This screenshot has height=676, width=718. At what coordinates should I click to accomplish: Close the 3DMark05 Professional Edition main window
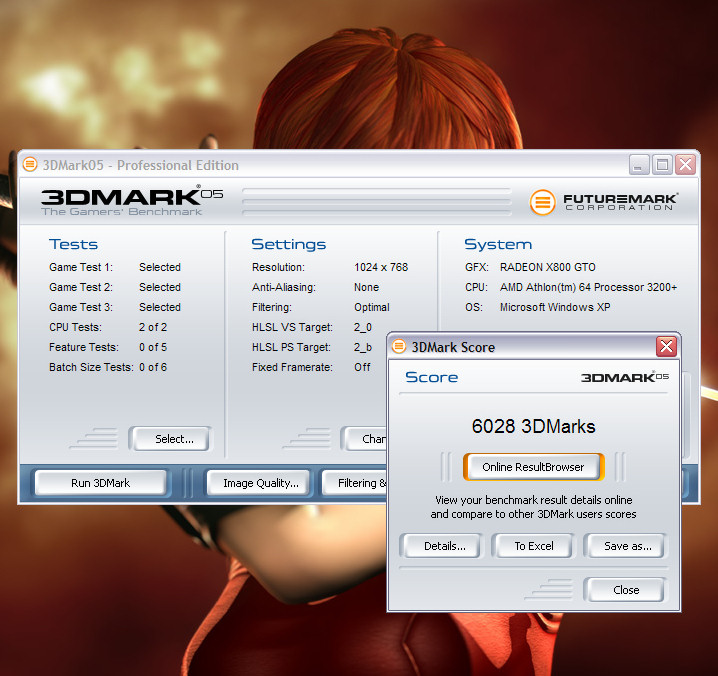(685, 164)
